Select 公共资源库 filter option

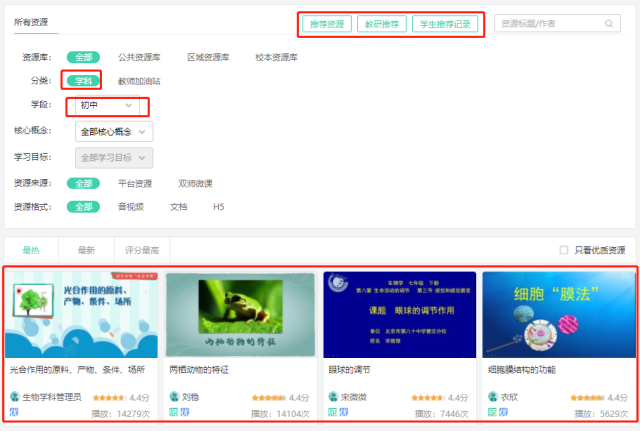click(139, 57)
